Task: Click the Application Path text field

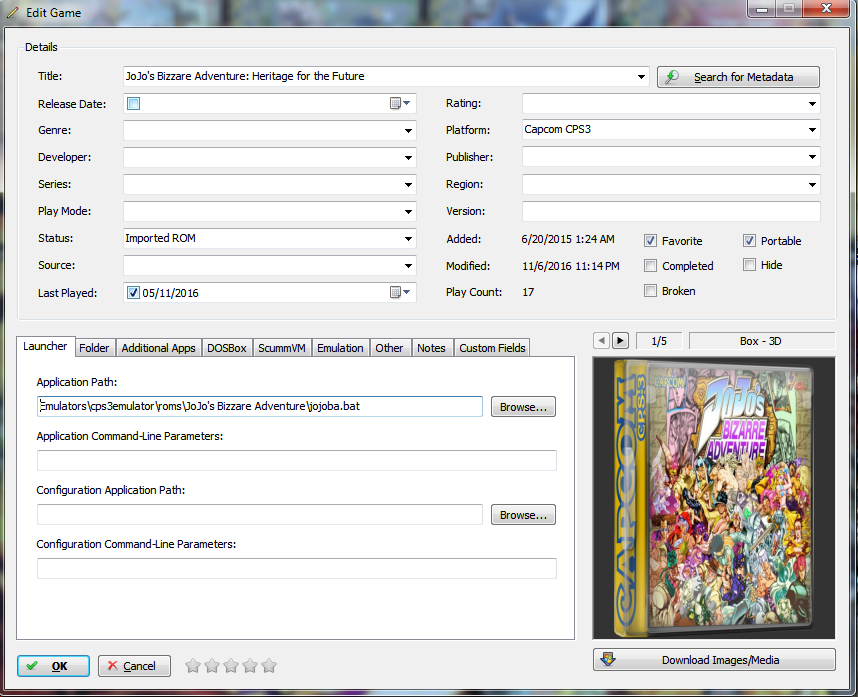Action: point(260,406)
